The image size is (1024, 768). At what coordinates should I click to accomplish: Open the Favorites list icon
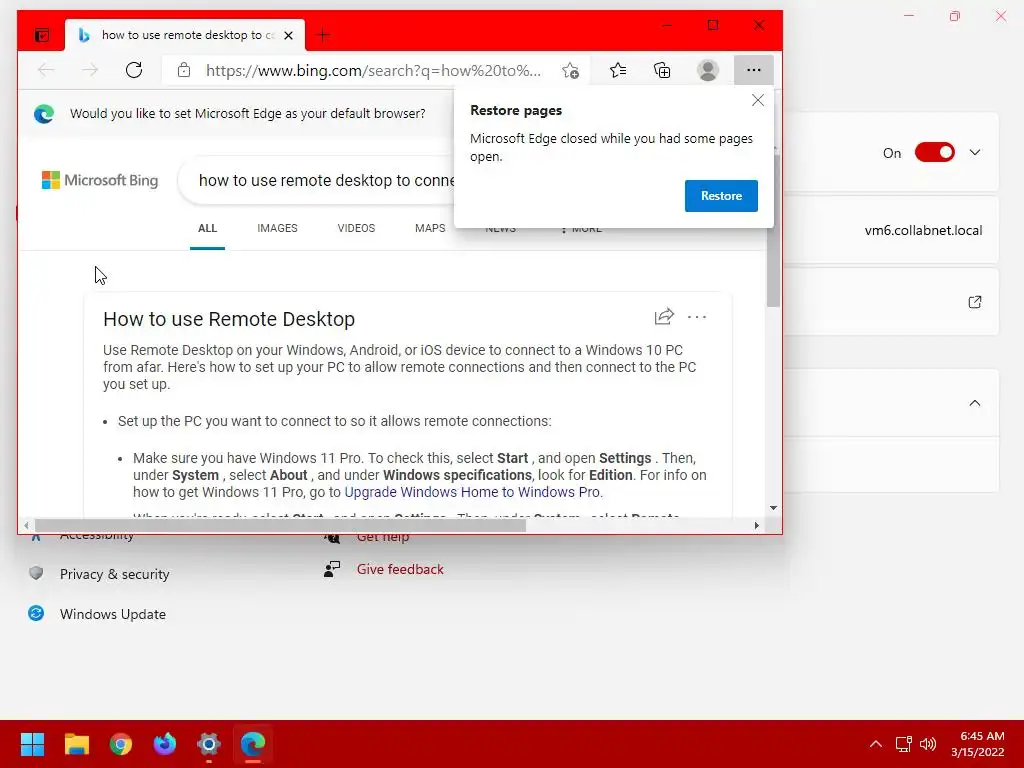click(x=618, y=70)
